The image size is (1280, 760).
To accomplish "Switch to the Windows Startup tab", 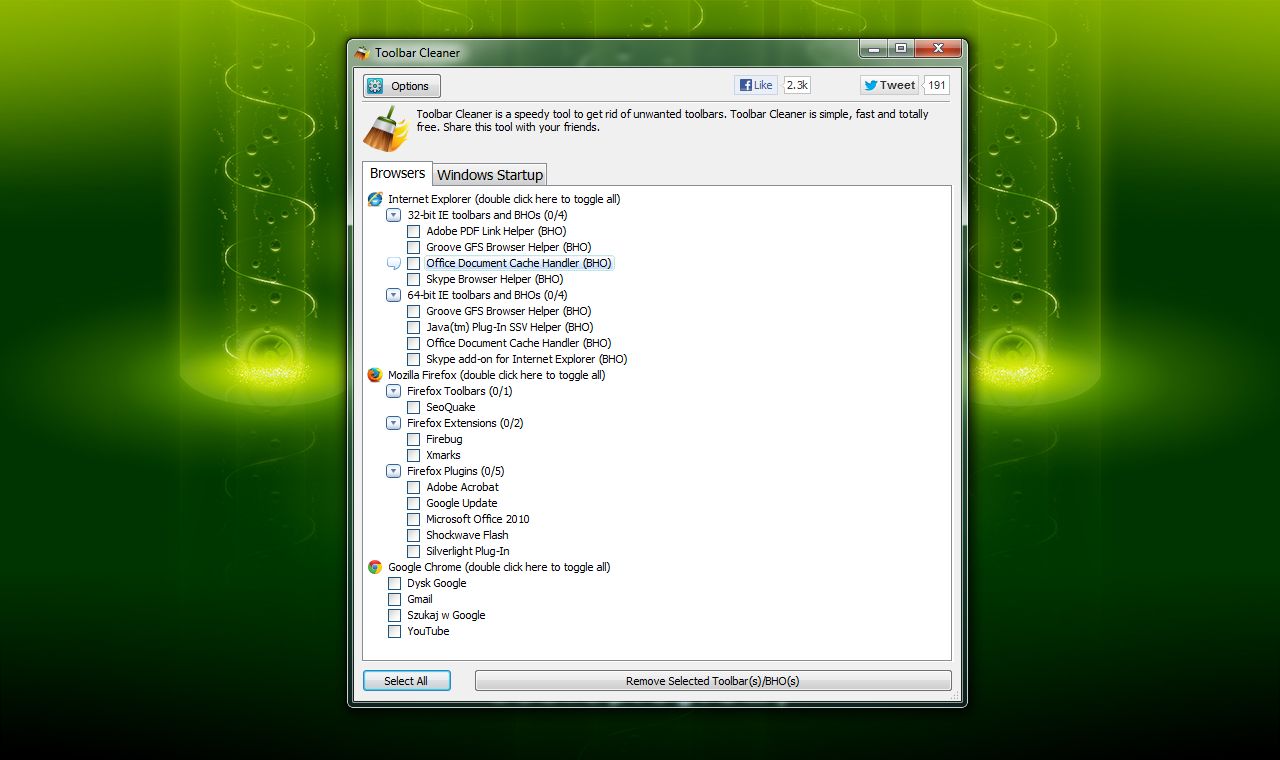I will pyautogui.click(x=490, y=174).
